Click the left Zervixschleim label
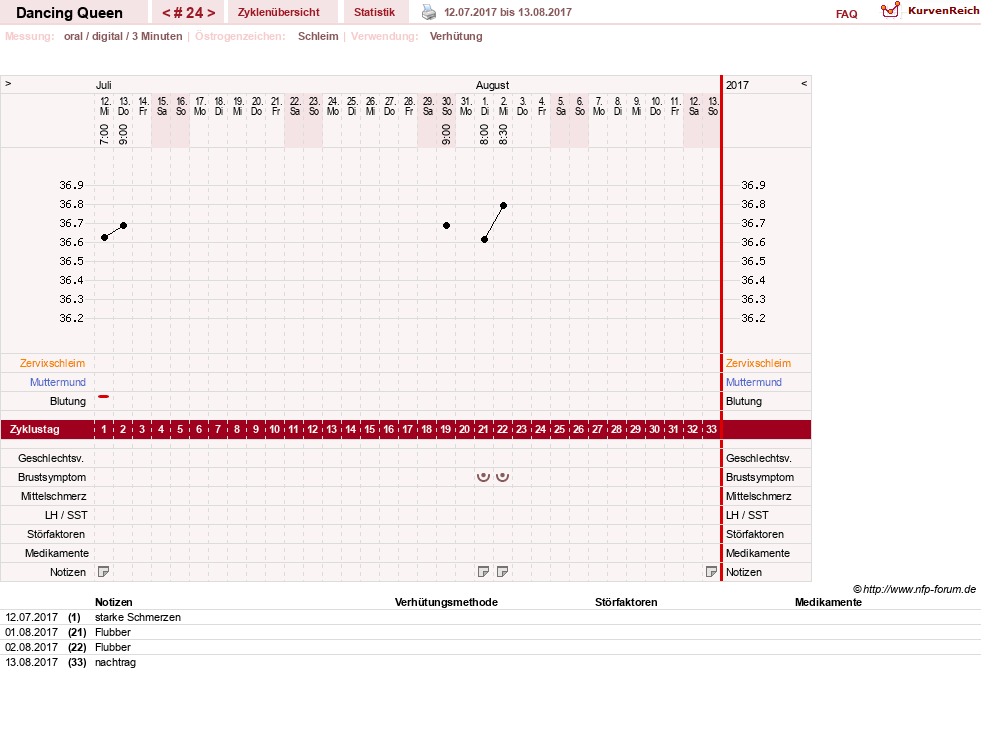Viewport: 981px width, 741px height. tap(52, 363)
